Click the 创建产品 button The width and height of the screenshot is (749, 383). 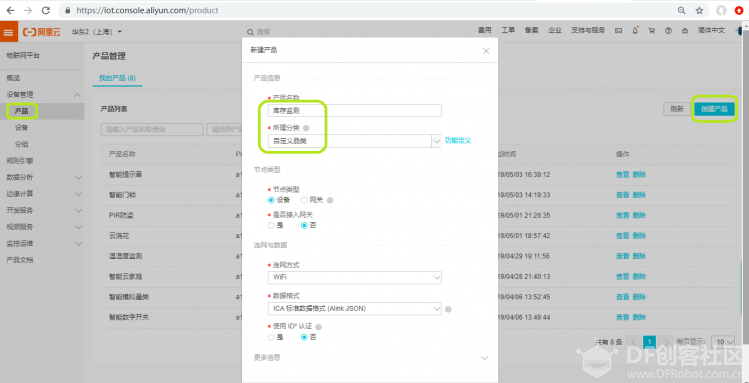pyautogui.click(x=714, y=109)
